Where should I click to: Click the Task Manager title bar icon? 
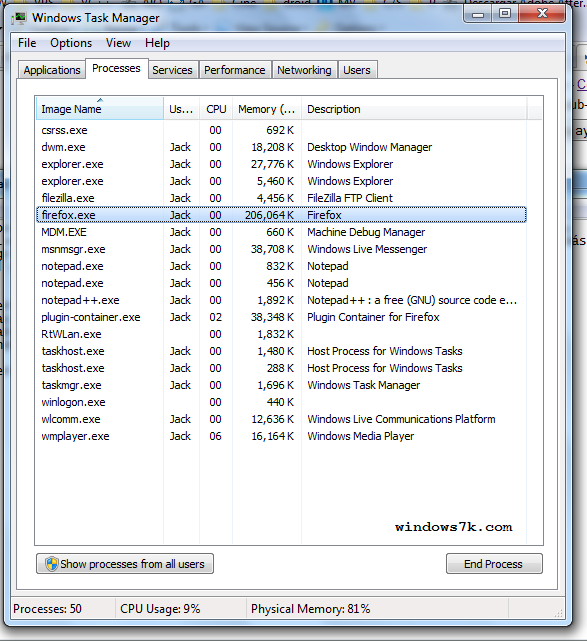point(19,18)
